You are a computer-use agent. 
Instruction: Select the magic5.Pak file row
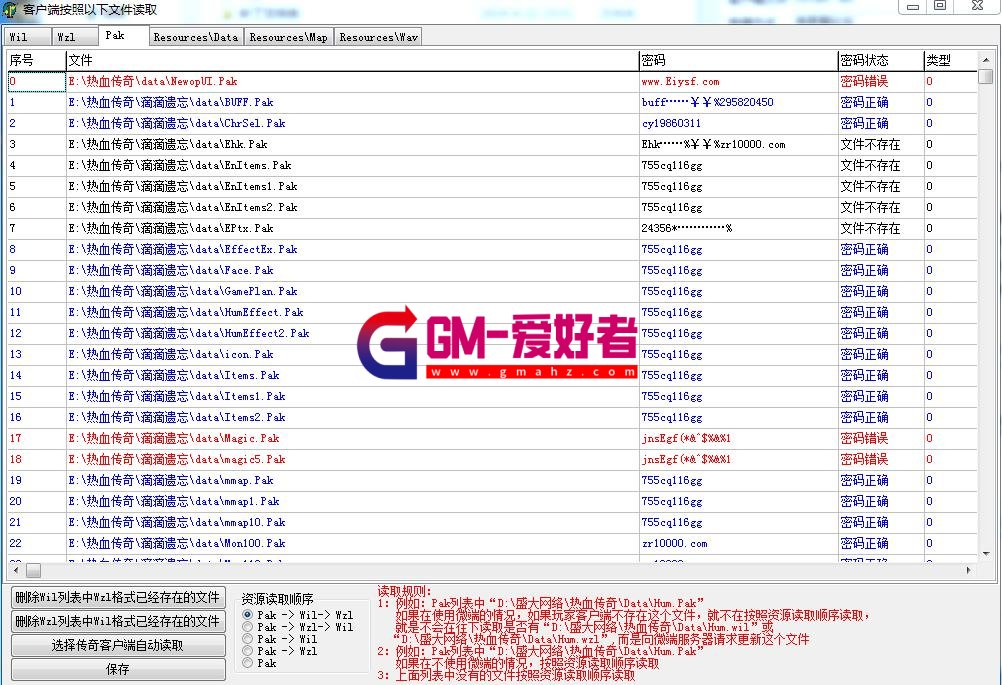coord(491,459)
